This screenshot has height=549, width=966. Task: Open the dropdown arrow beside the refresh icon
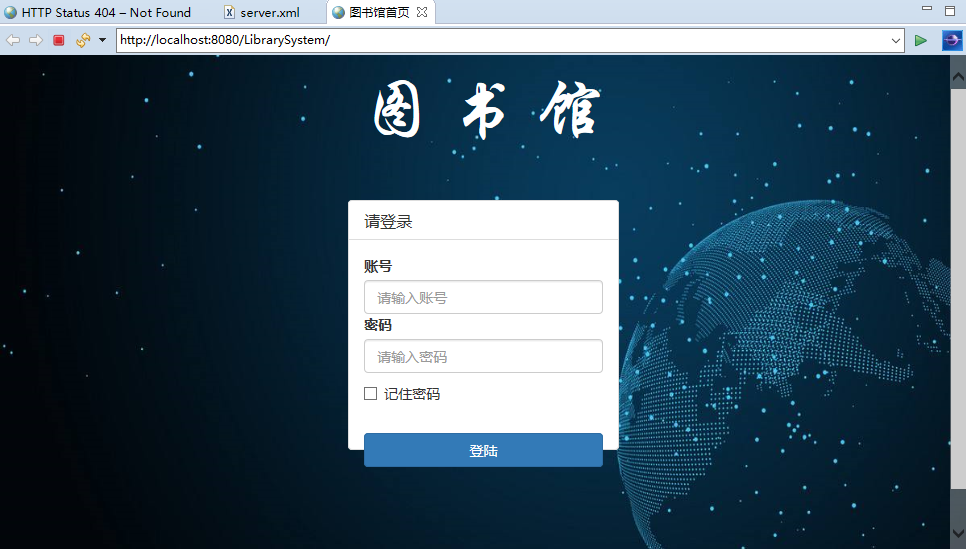[x=102, y=41]
